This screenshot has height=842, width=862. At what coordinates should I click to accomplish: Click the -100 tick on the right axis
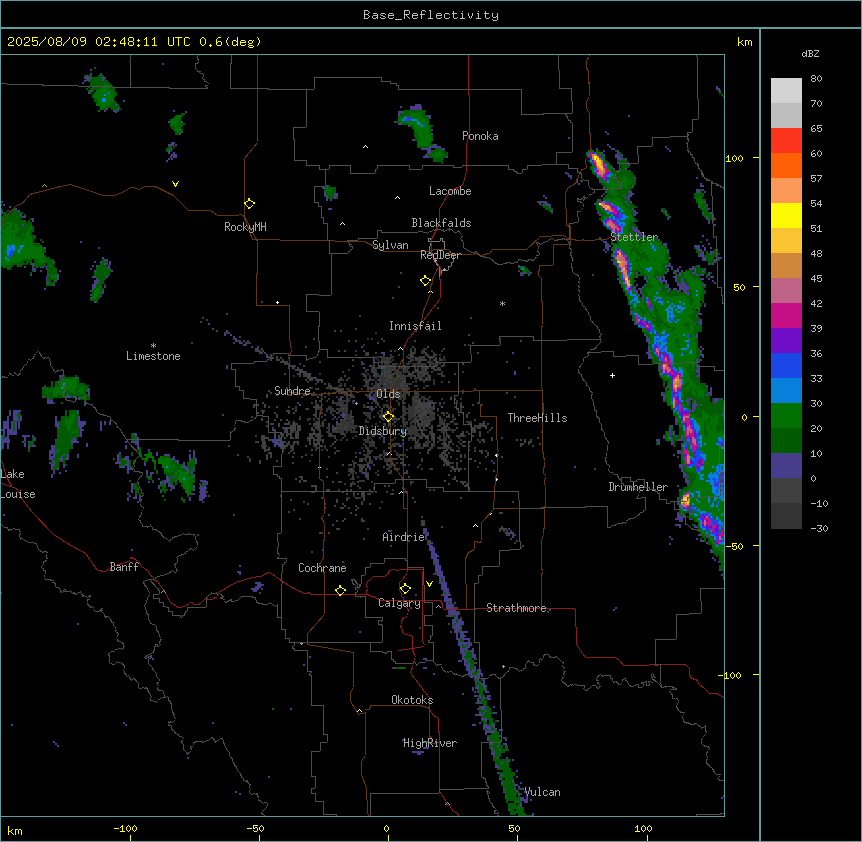731,675
